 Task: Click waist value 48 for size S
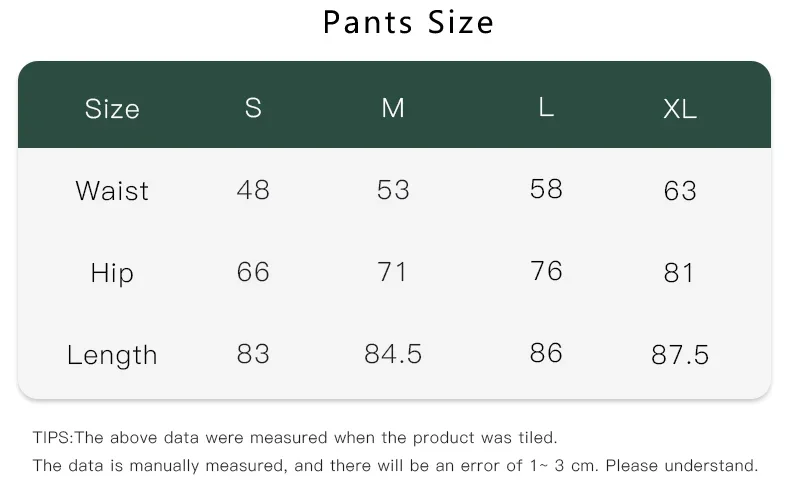click(253, 190)
